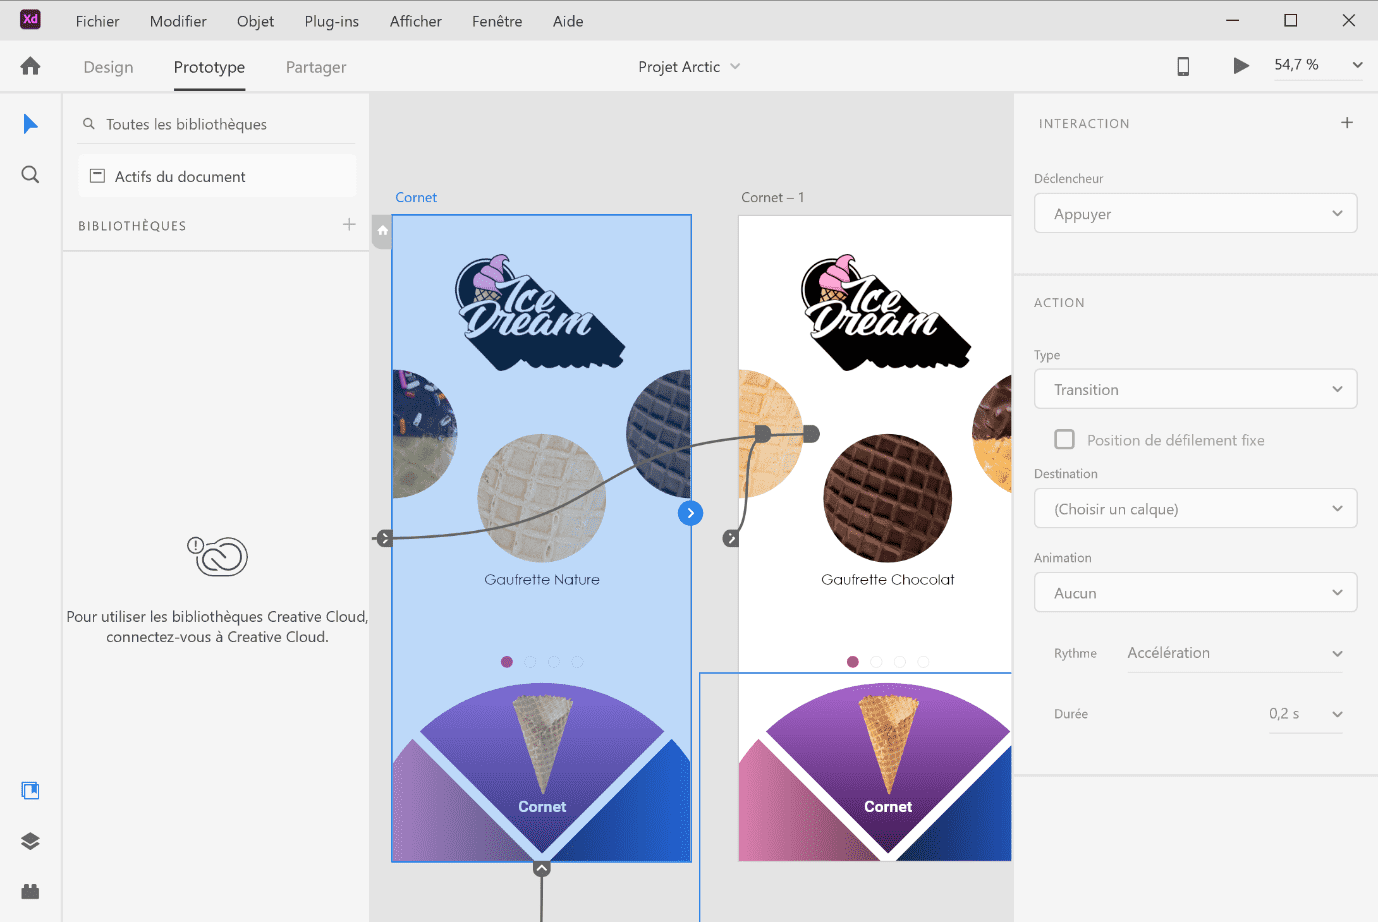Screen dimensions: 1378x922
Task: Click the Cornet cone label on Cornet artboard
Action: [542, 807]
